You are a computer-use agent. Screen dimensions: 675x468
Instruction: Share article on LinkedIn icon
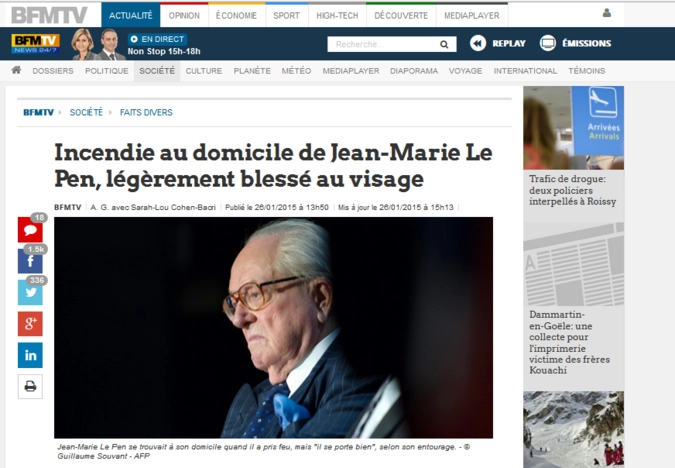(30, 355)
